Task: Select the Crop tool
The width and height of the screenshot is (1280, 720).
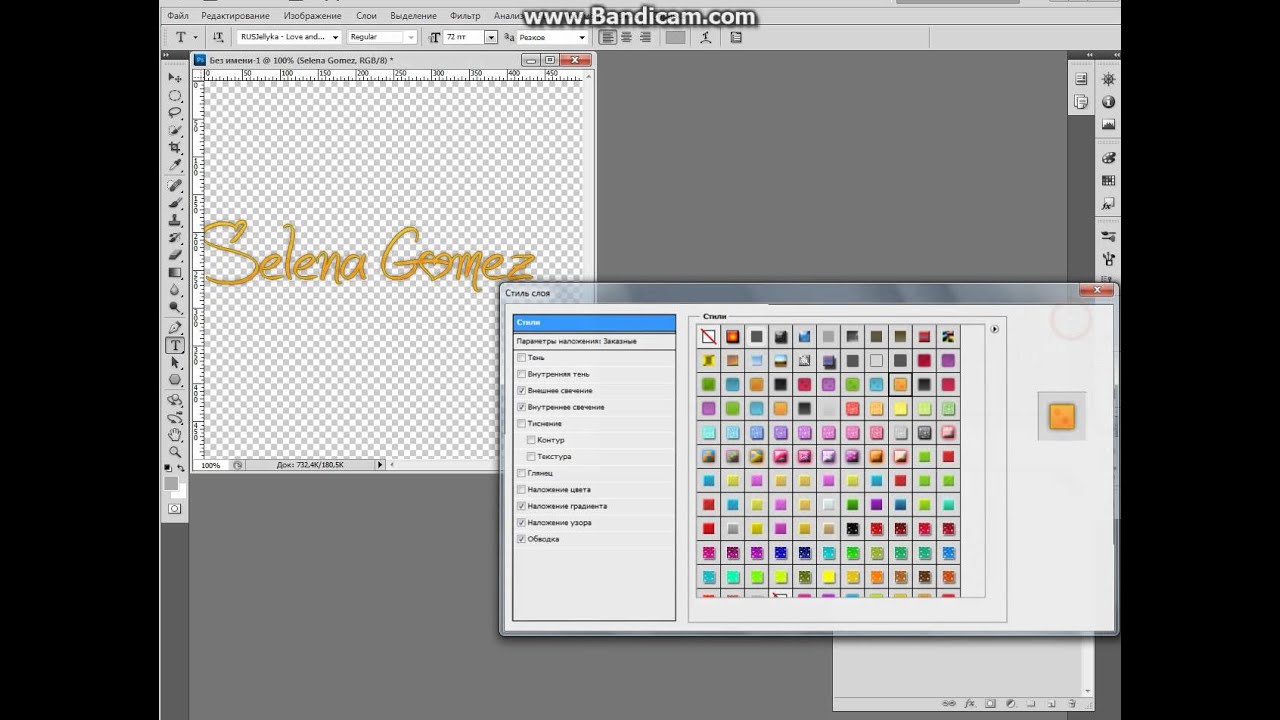Action: point(175,147)
